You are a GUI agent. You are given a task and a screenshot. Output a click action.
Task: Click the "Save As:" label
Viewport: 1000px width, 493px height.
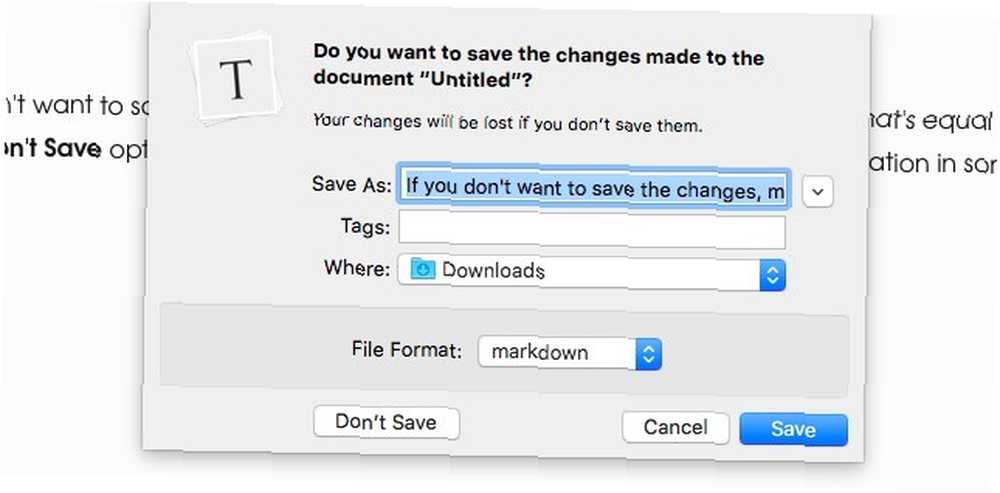(x=351, y=184)
